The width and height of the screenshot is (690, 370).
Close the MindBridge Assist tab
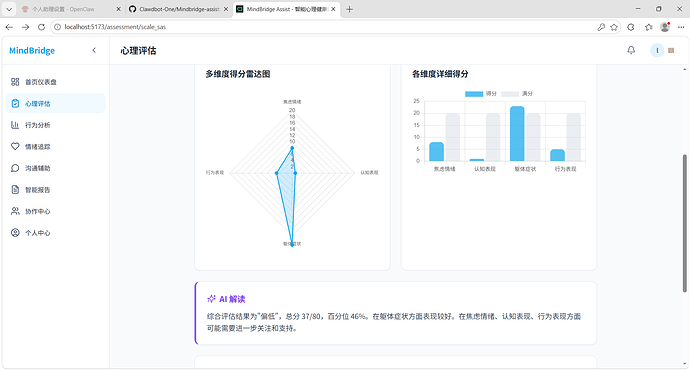tap(334, 9)
